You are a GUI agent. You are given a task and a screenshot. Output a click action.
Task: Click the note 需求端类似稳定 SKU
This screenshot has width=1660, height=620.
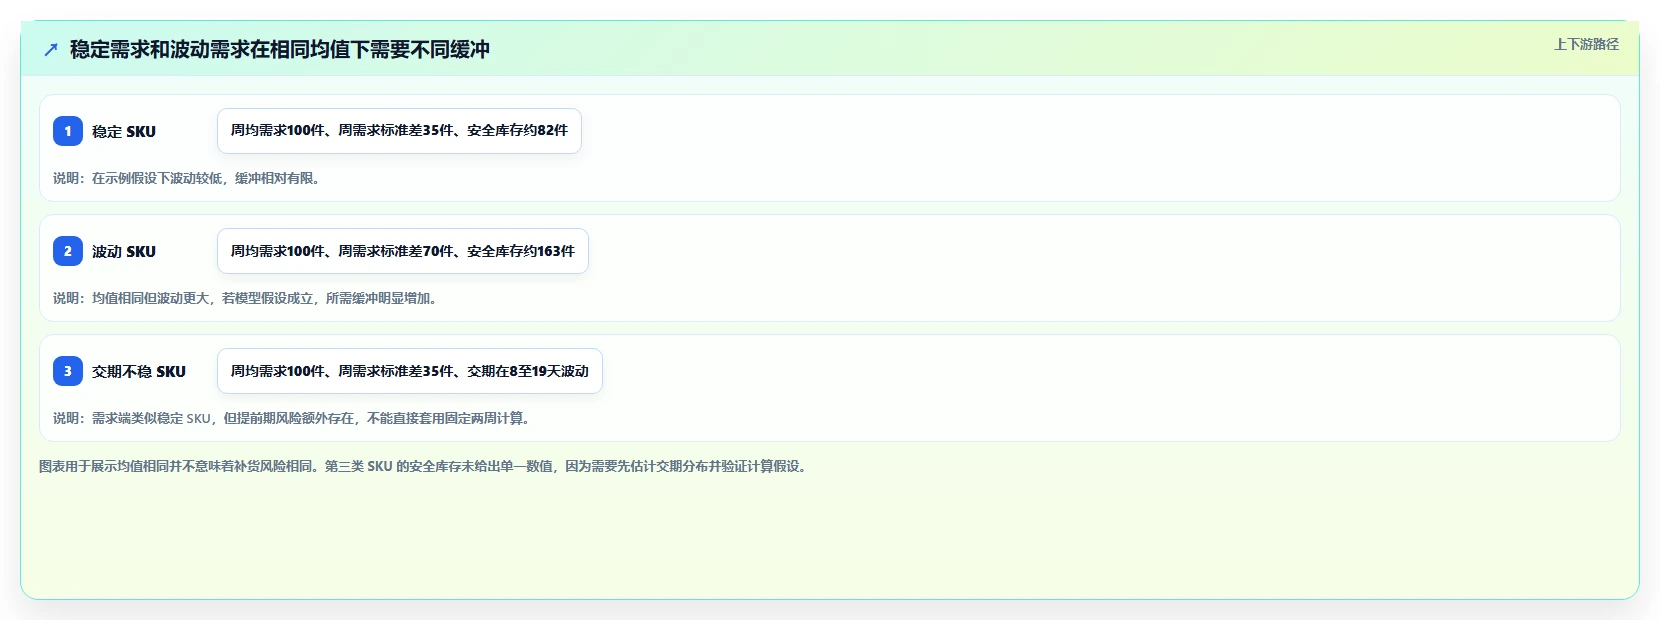pyautogui.click(x=292, y=418)
